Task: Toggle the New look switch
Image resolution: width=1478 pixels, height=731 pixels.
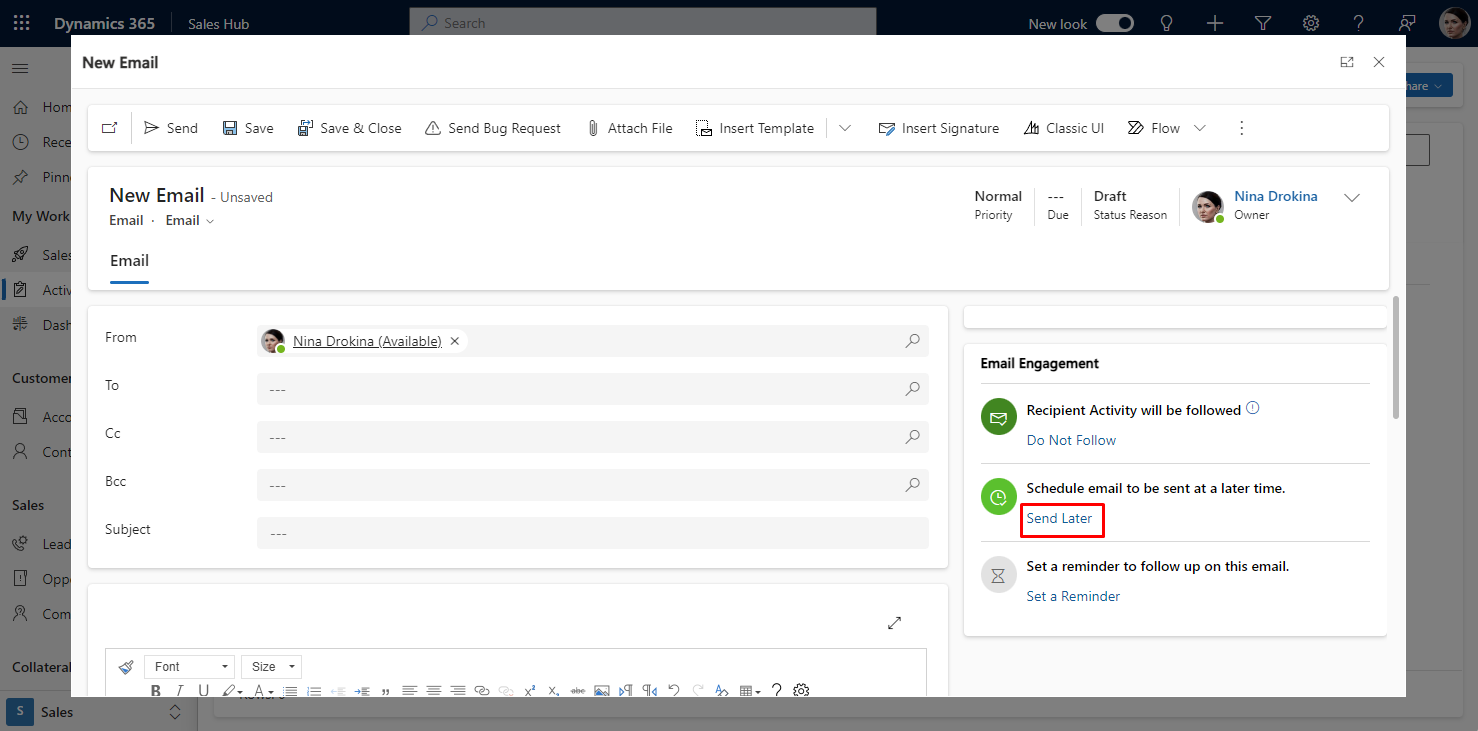Action: [x=1115, y=23]
